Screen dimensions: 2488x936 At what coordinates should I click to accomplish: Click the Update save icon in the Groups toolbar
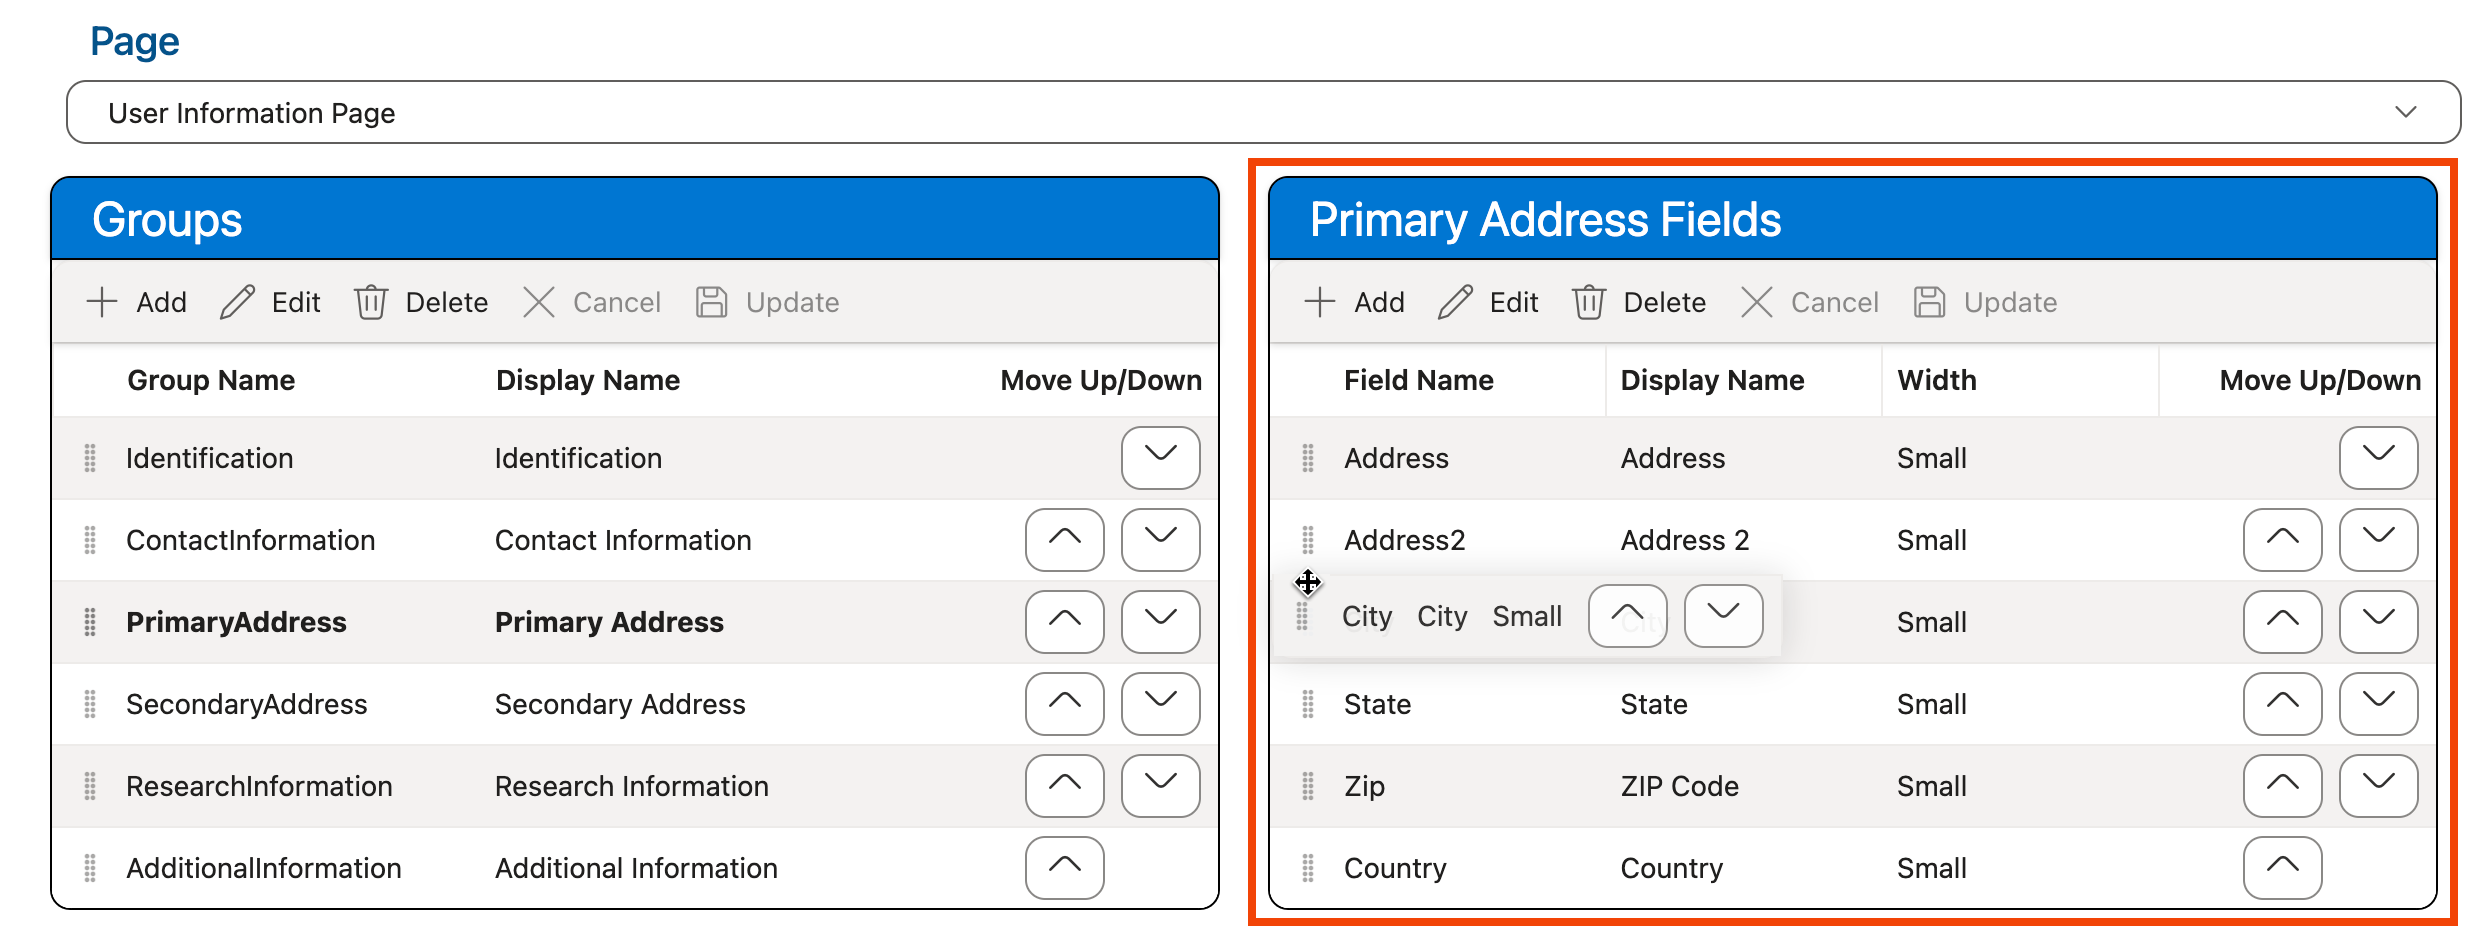click(712, 302)
